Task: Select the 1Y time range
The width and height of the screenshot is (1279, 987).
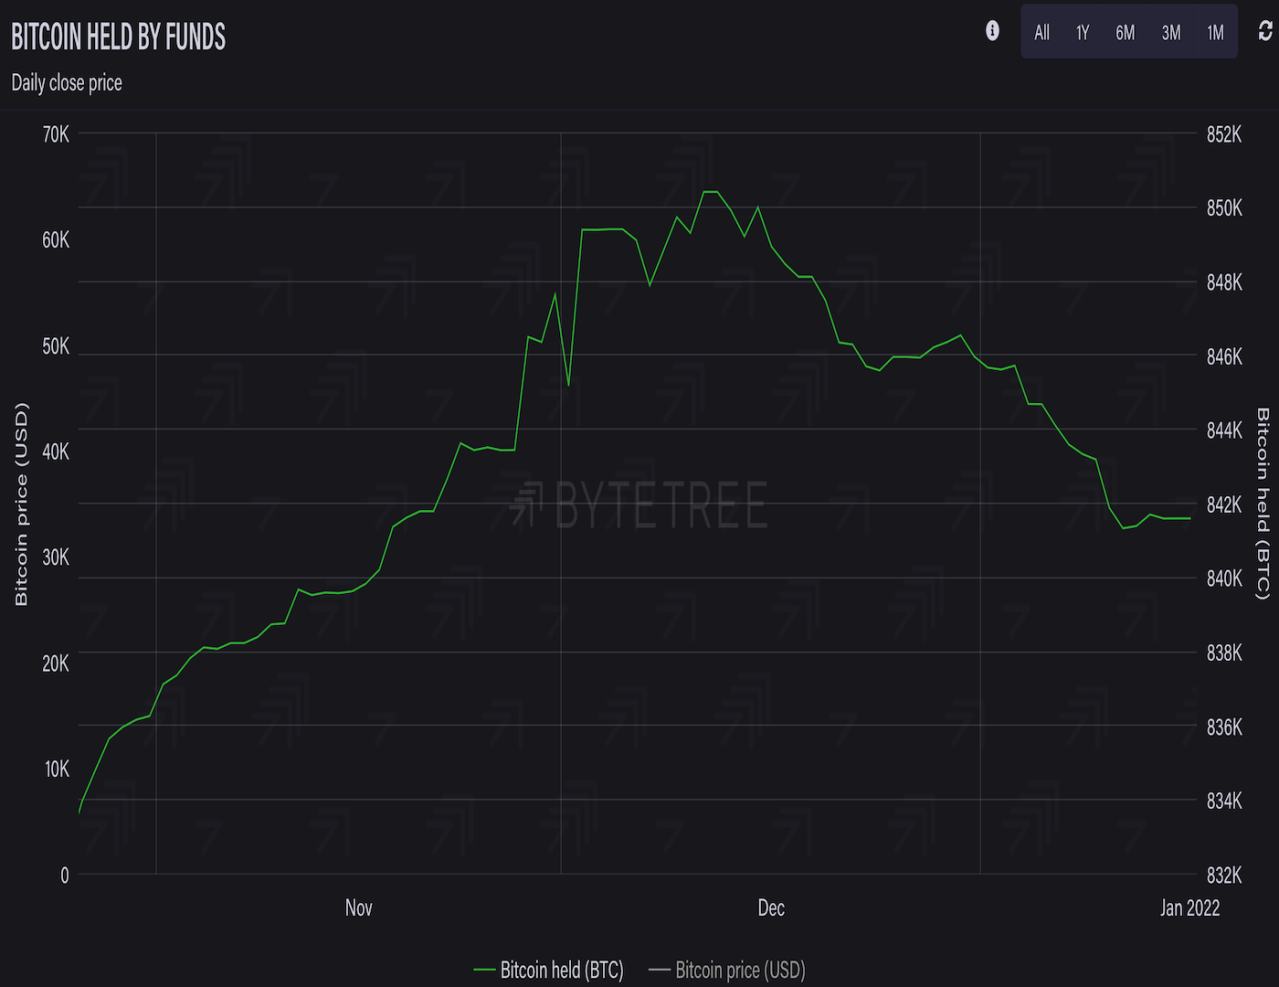Action: (x=1082, y=32)
